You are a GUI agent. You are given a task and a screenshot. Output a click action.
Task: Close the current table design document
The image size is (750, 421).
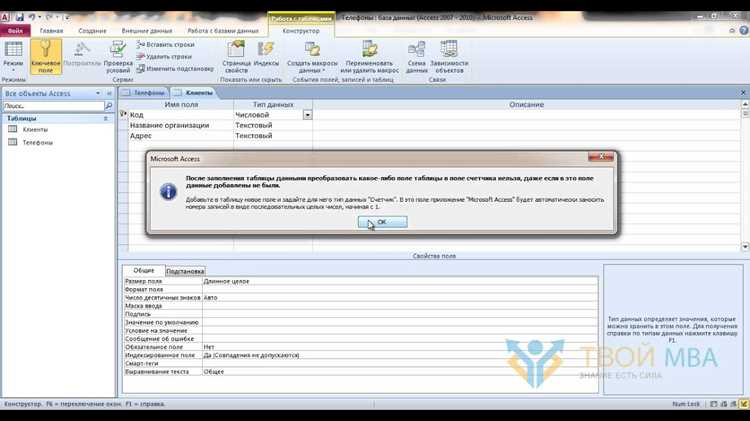click(743, 93)
